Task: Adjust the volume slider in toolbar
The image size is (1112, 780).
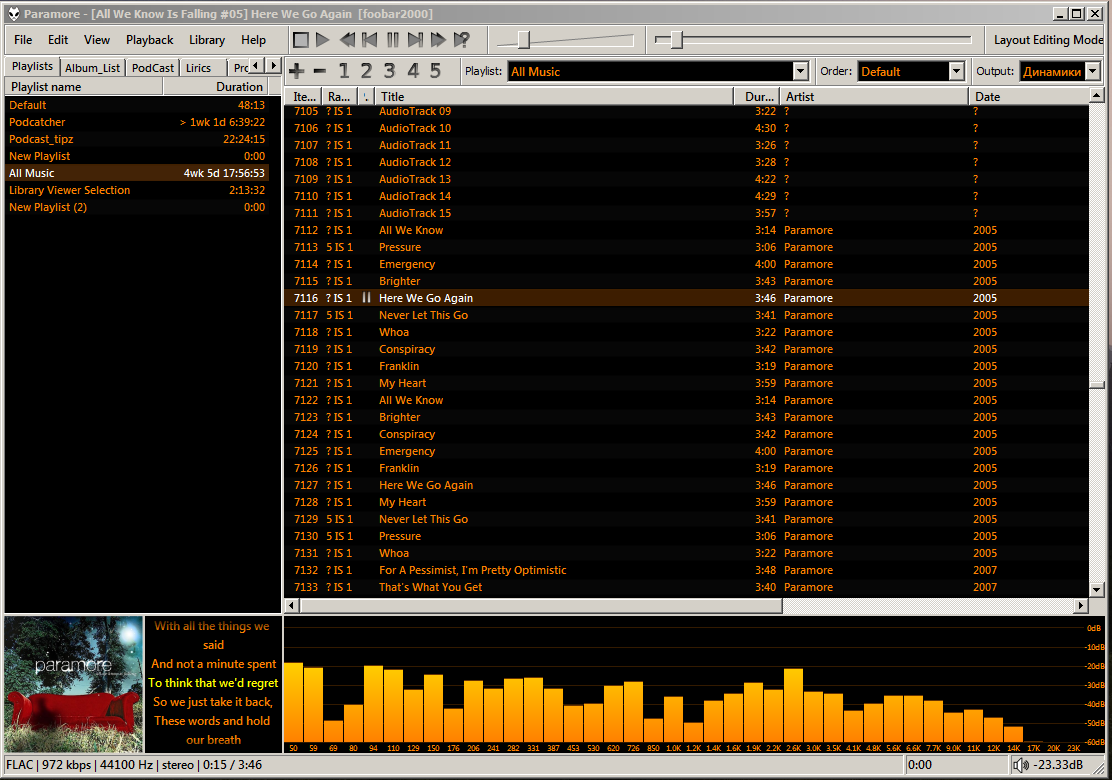Action: 523,40
